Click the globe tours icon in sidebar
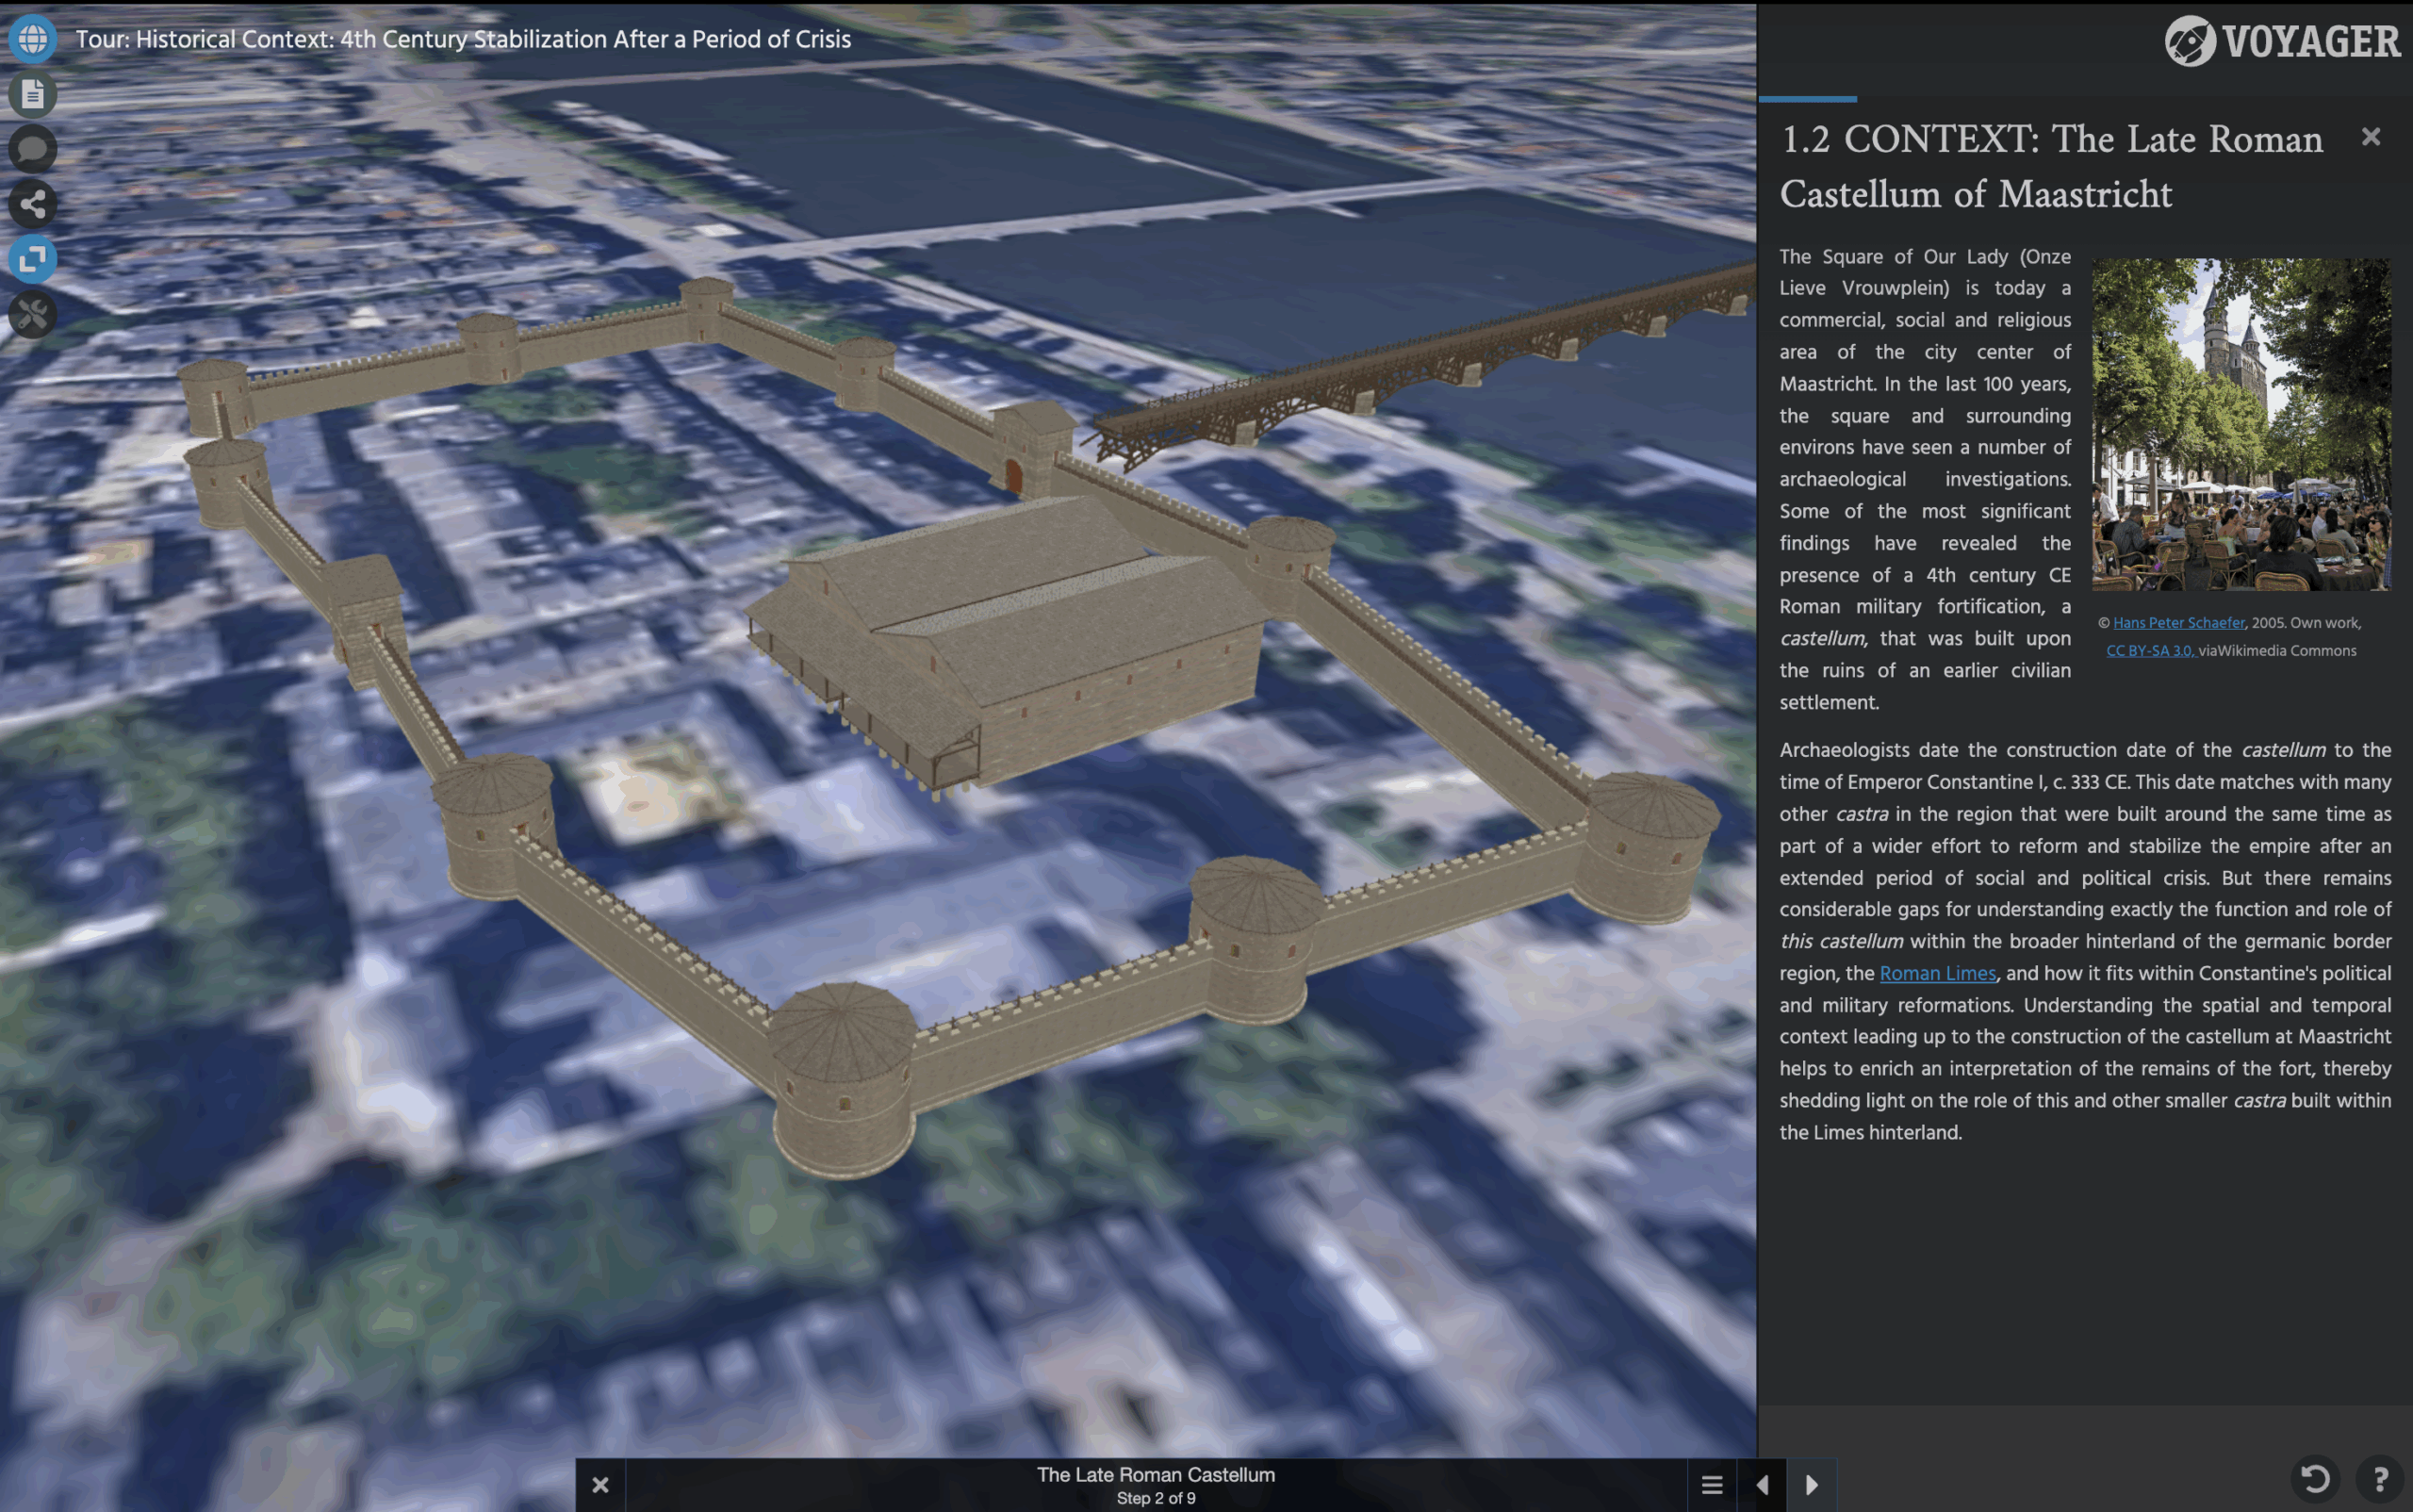Screen dimensions: 2413x1512 click(x=32, y=39)
